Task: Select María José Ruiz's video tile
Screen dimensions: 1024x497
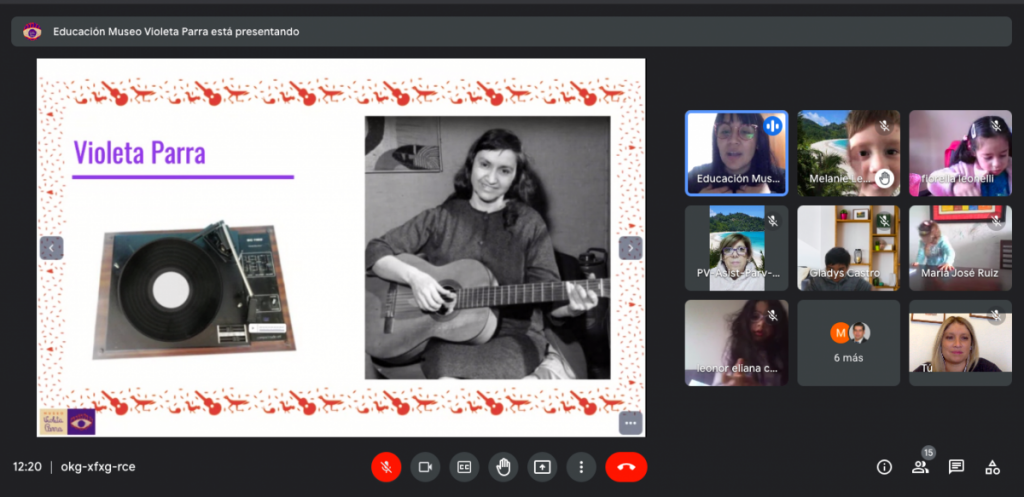Action: [x=960, y=248]
